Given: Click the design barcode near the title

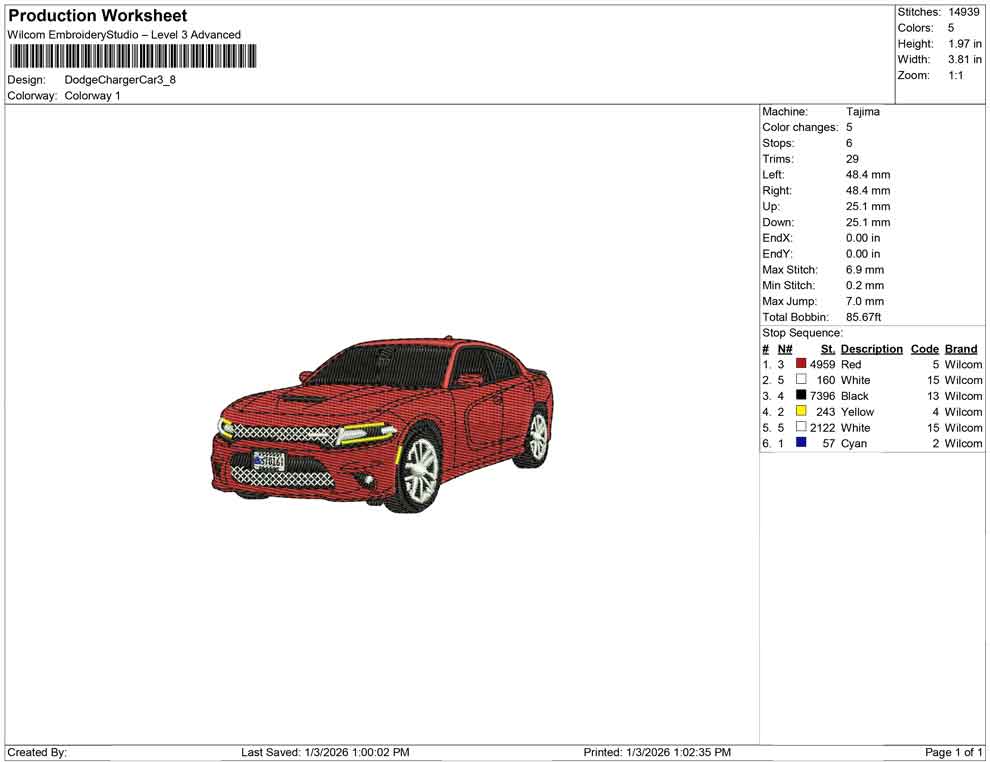Looking at the screenshot, I should pyautogui.click(x=133, y=57).
